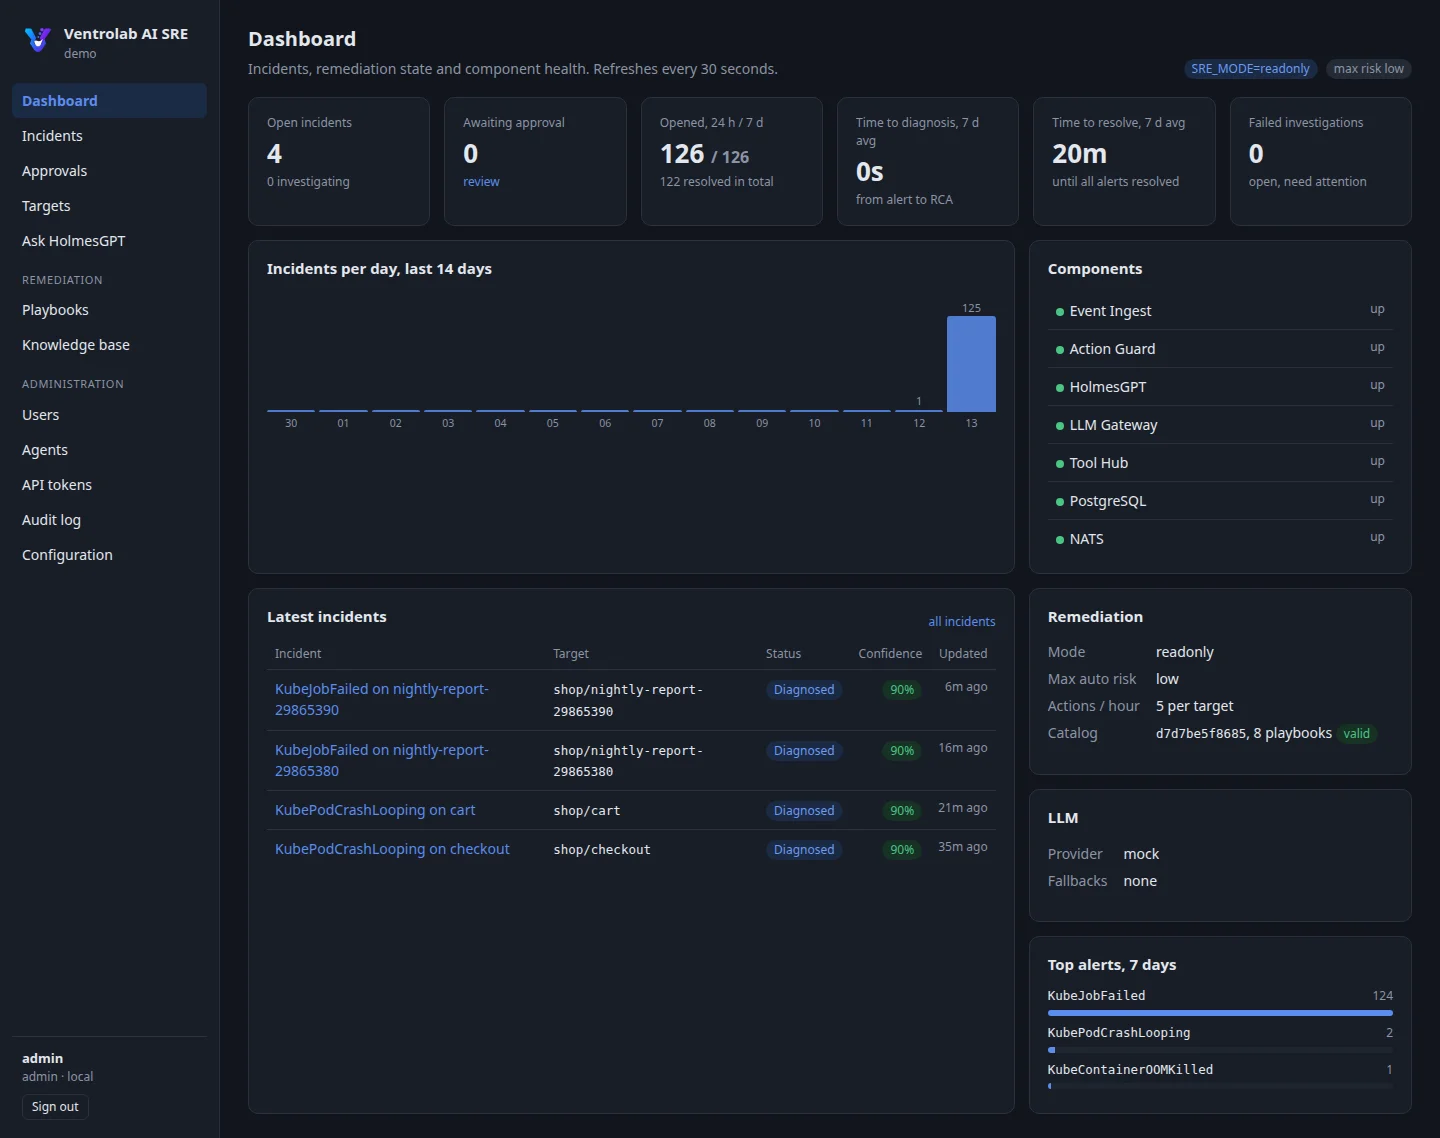Go to Incidents in the sidebar
Screen dimensions: 1440x1138
109,136
